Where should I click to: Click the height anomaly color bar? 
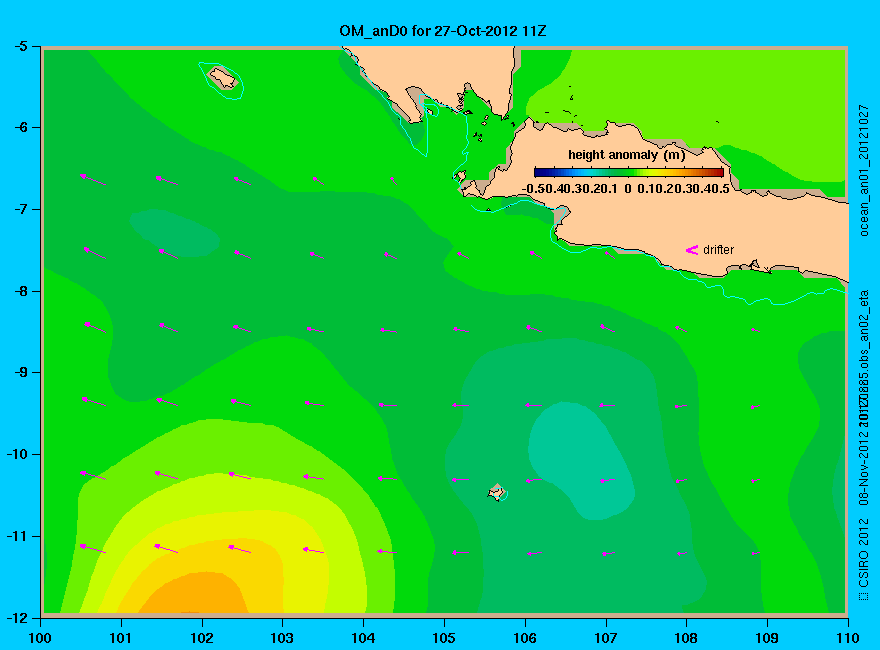629,172
